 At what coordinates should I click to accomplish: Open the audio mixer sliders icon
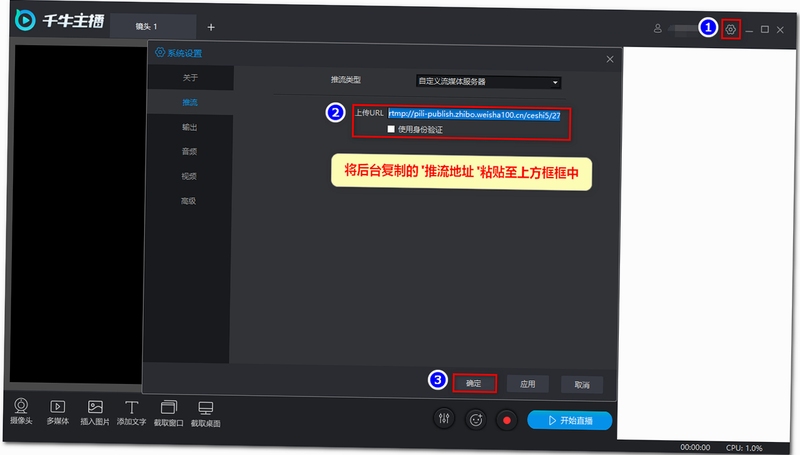point(444,419)
